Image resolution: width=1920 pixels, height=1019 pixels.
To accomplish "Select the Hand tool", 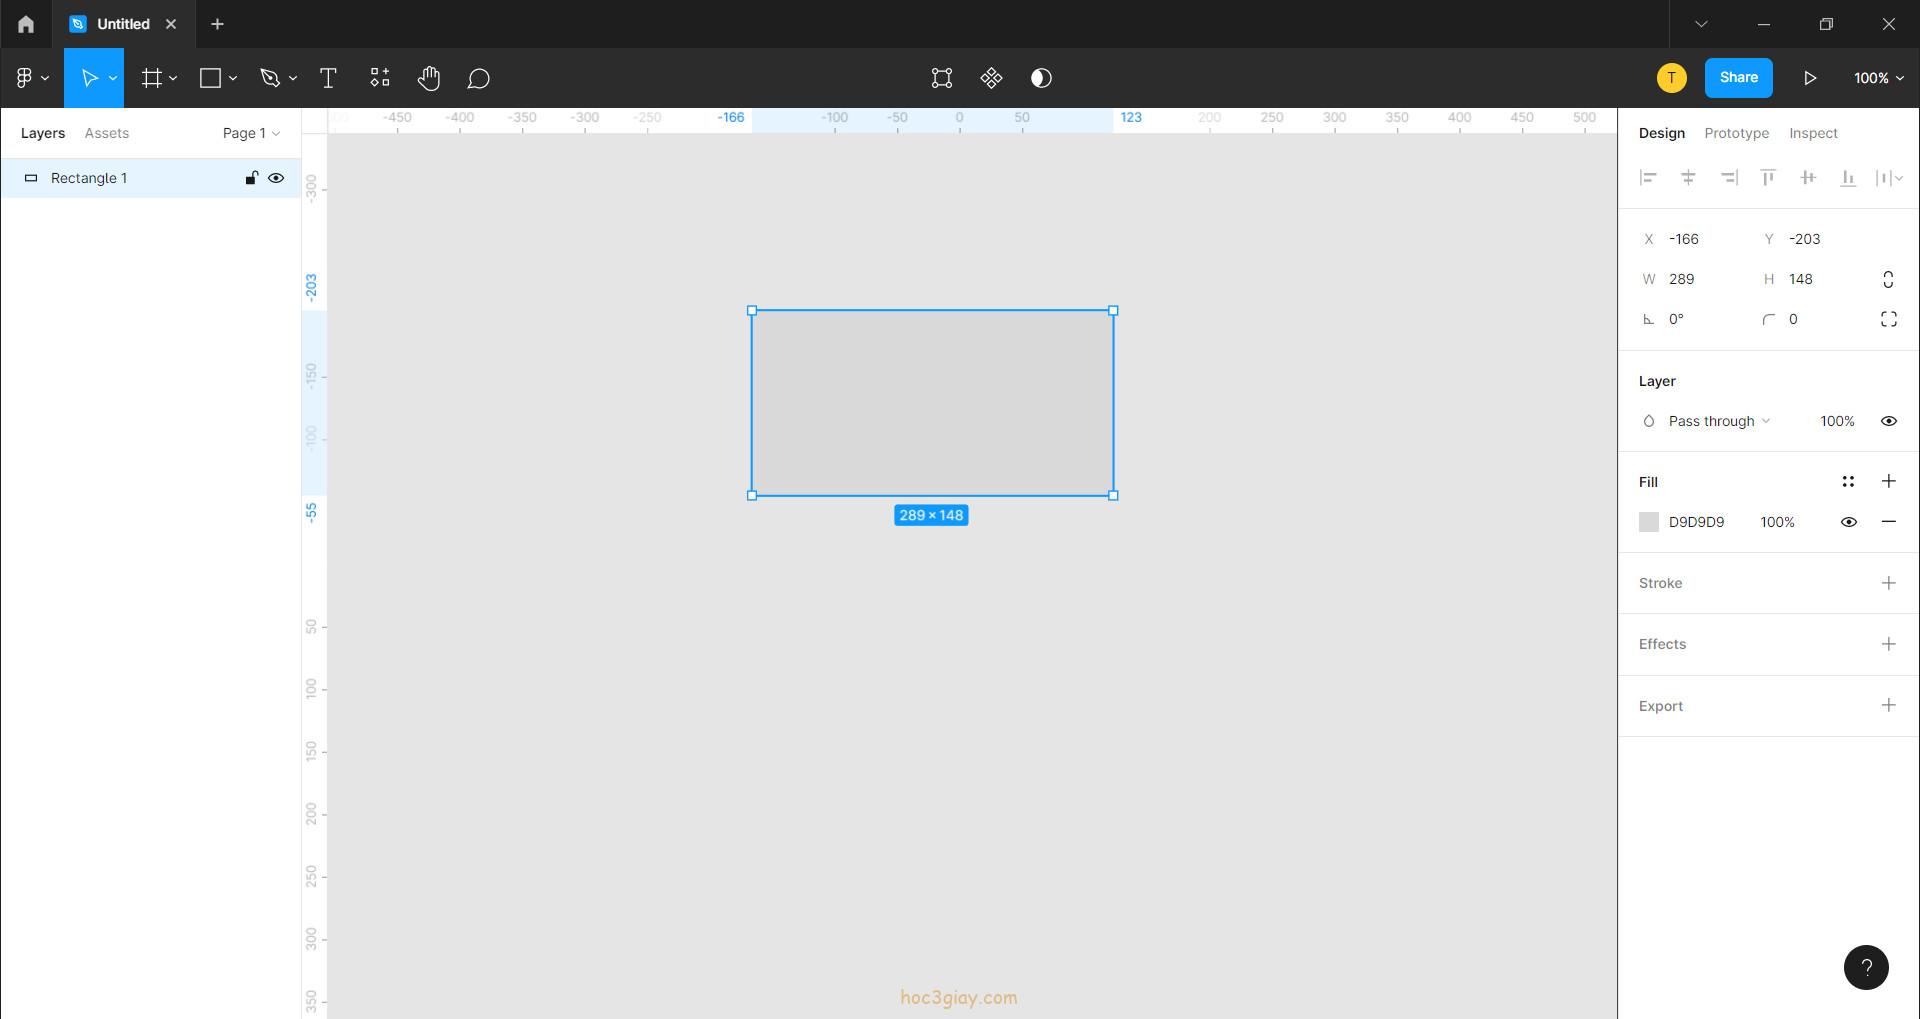I will click(429, 78).
